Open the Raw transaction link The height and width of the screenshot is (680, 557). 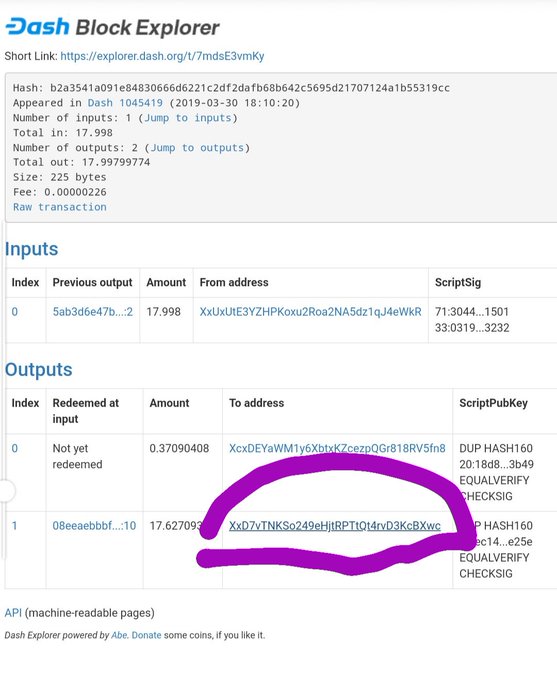point(60,207)
